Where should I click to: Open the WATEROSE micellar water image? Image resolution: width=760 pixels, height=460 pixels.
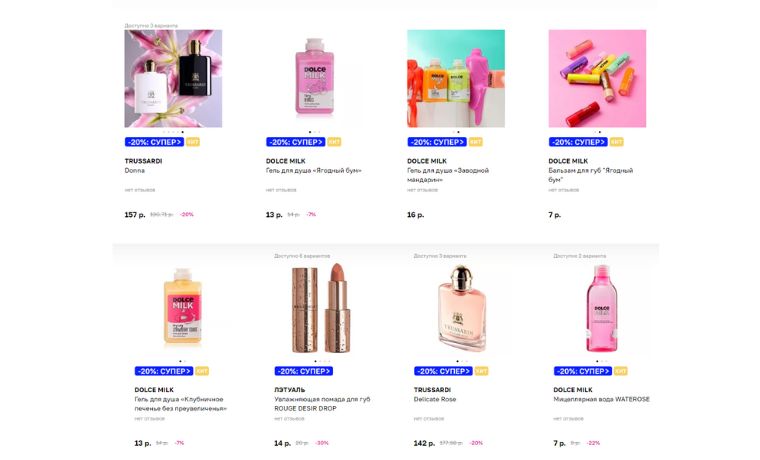click(602, 308)
